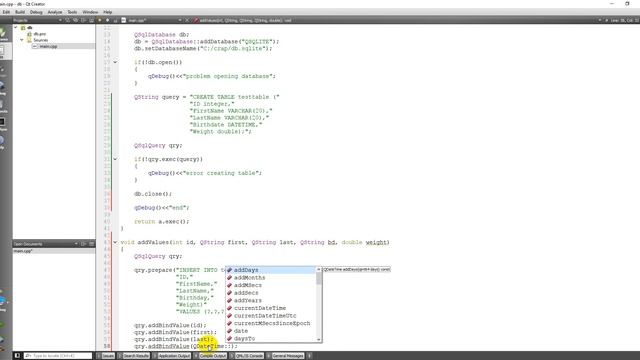Toggle the editor file lock icon

tap(116, 20)
